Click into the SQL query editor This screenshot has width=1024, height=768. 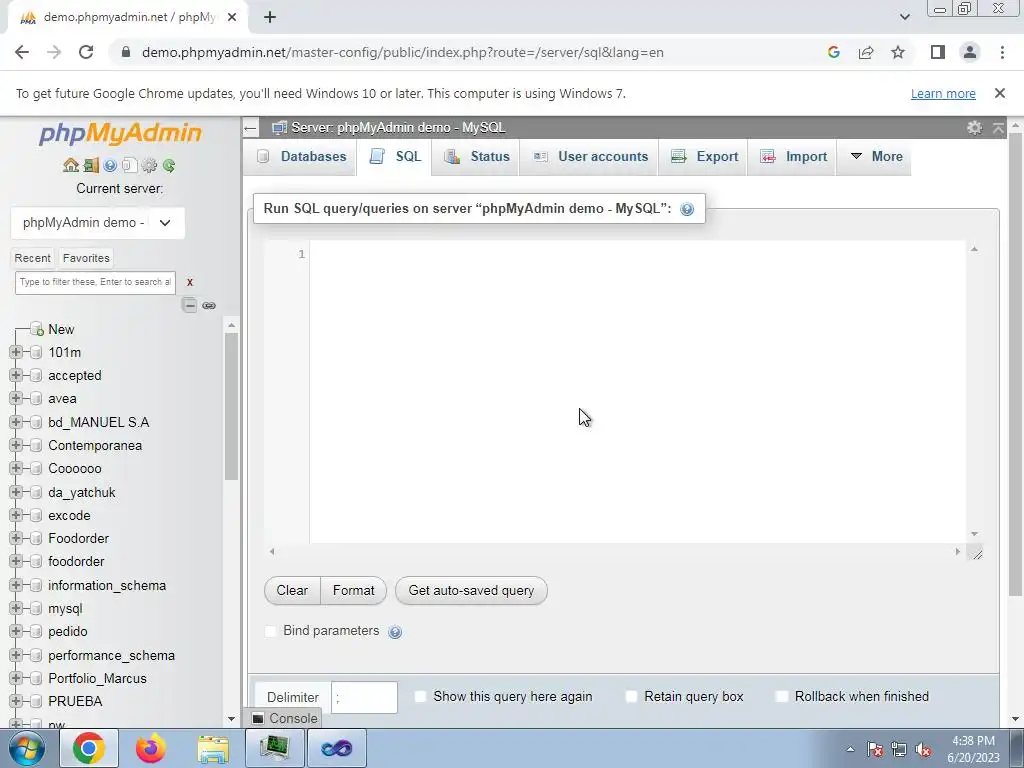coord(637,392)
